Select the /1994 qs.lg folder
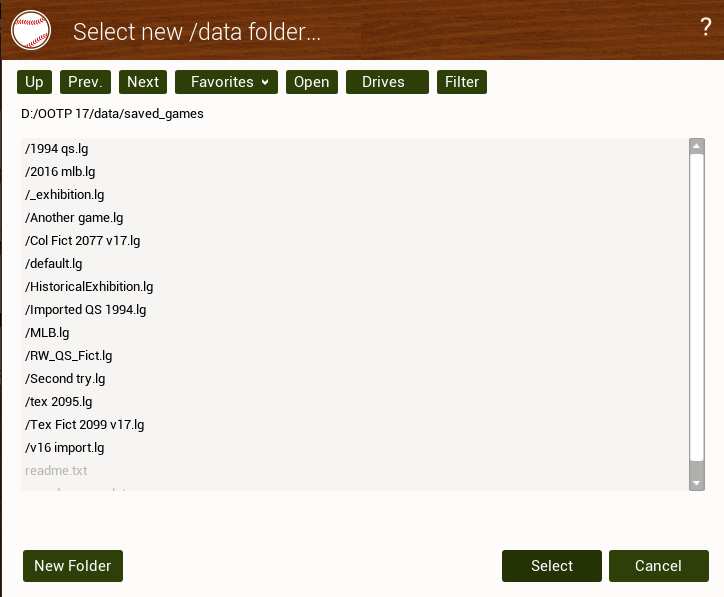 pos(355,149)
